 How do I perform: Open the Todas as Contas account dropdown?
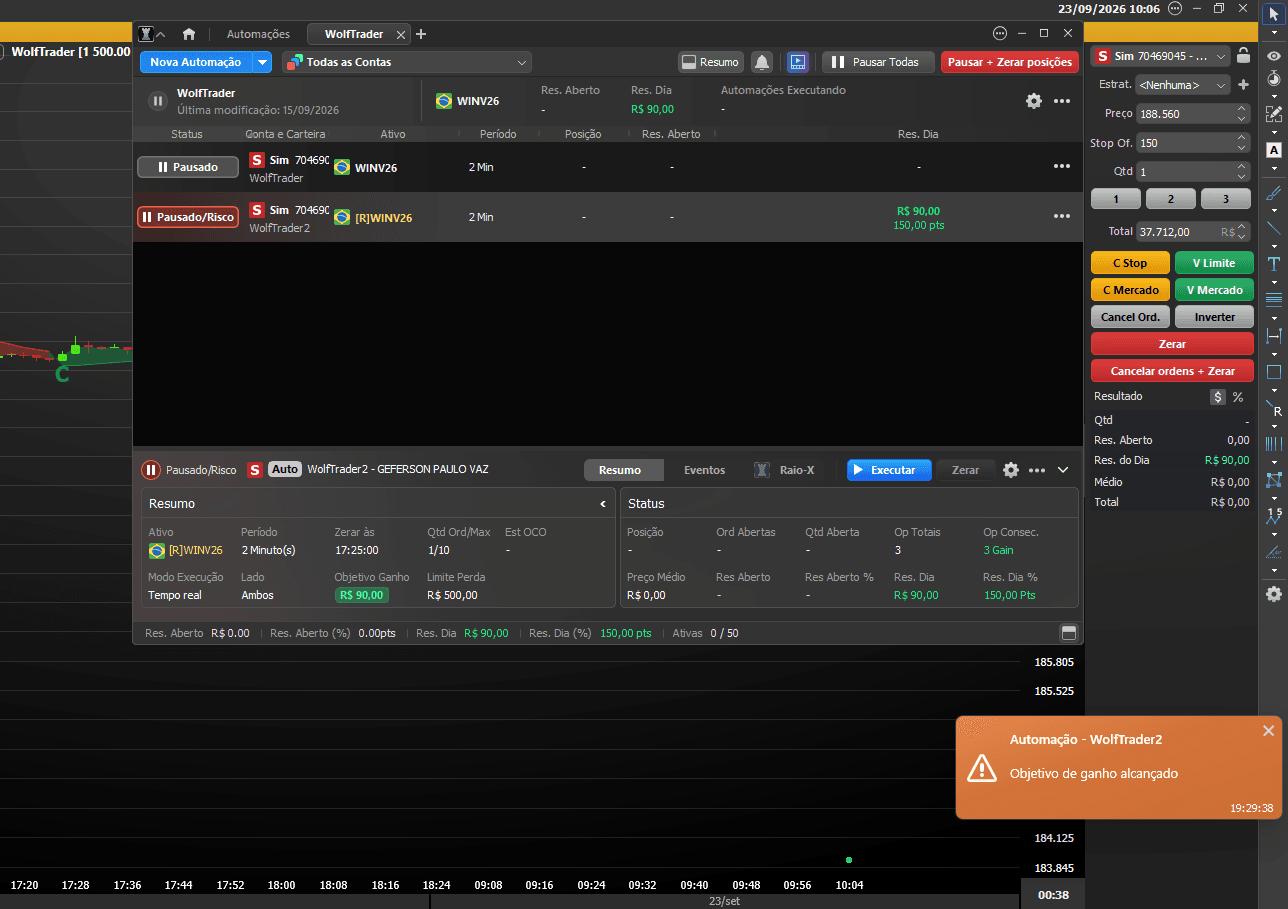coord(406,62)
